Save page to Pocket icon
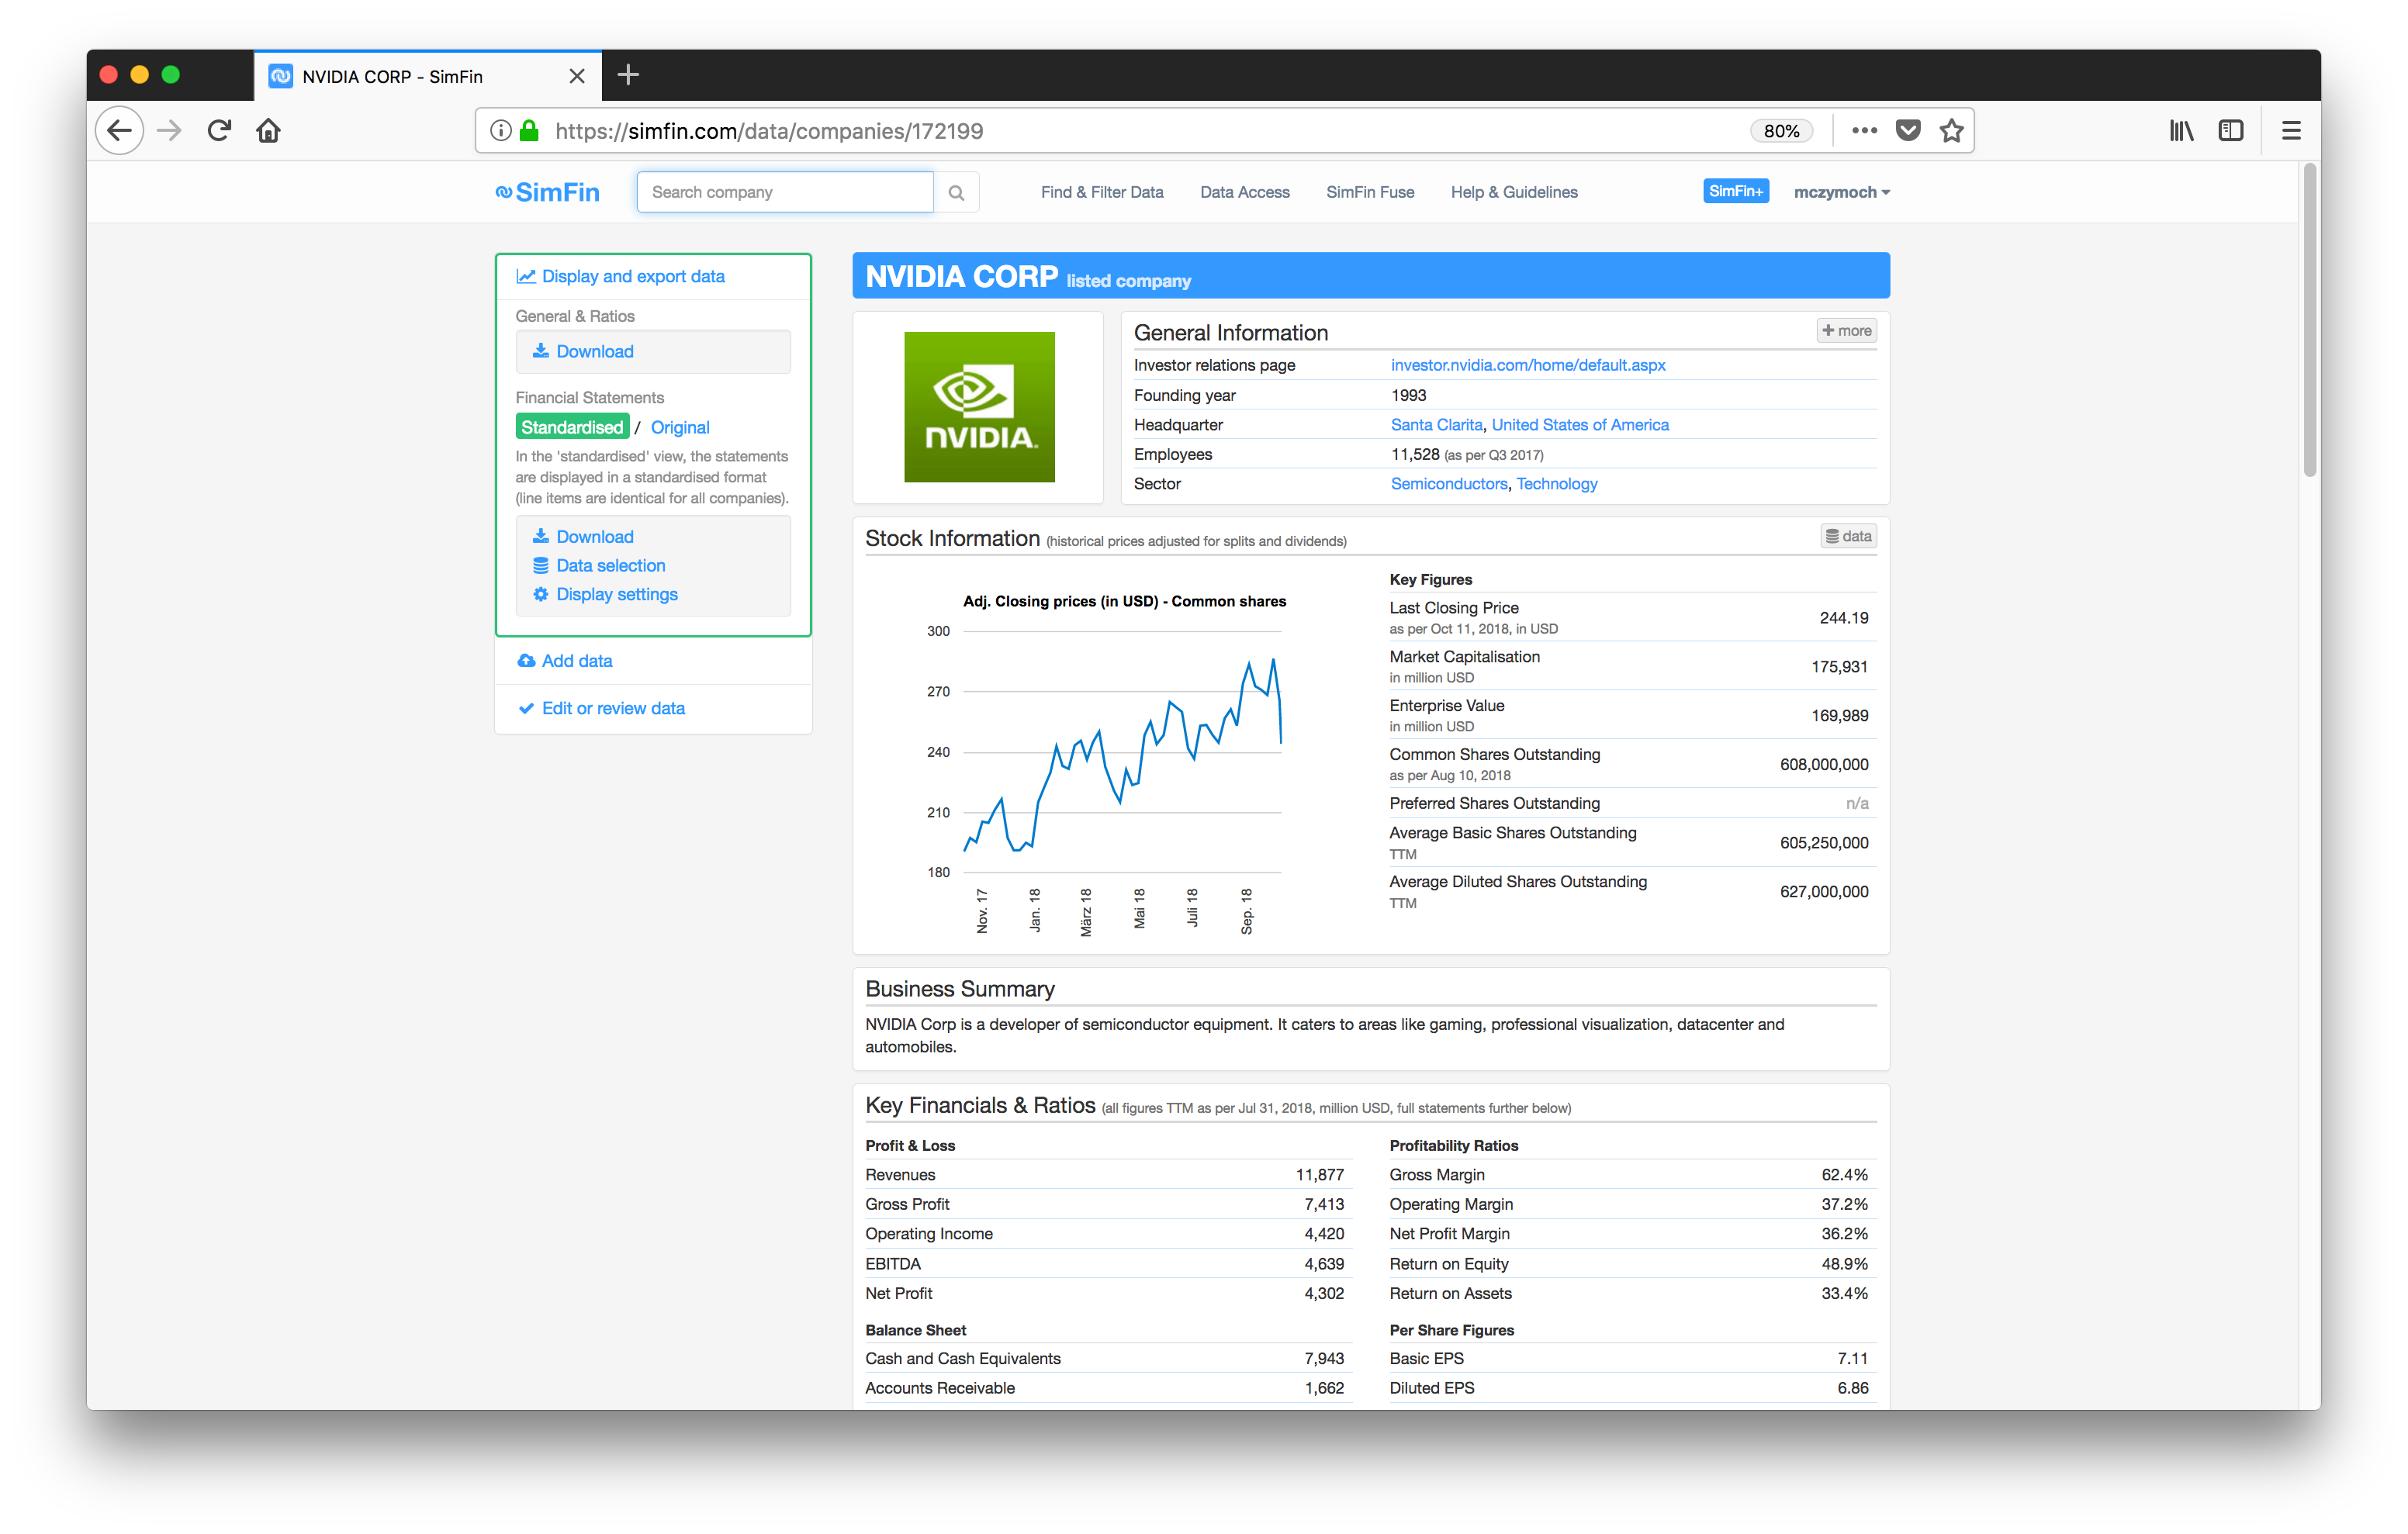The width and height of the screenshot is (2408, 1534). coord(1907,131)
